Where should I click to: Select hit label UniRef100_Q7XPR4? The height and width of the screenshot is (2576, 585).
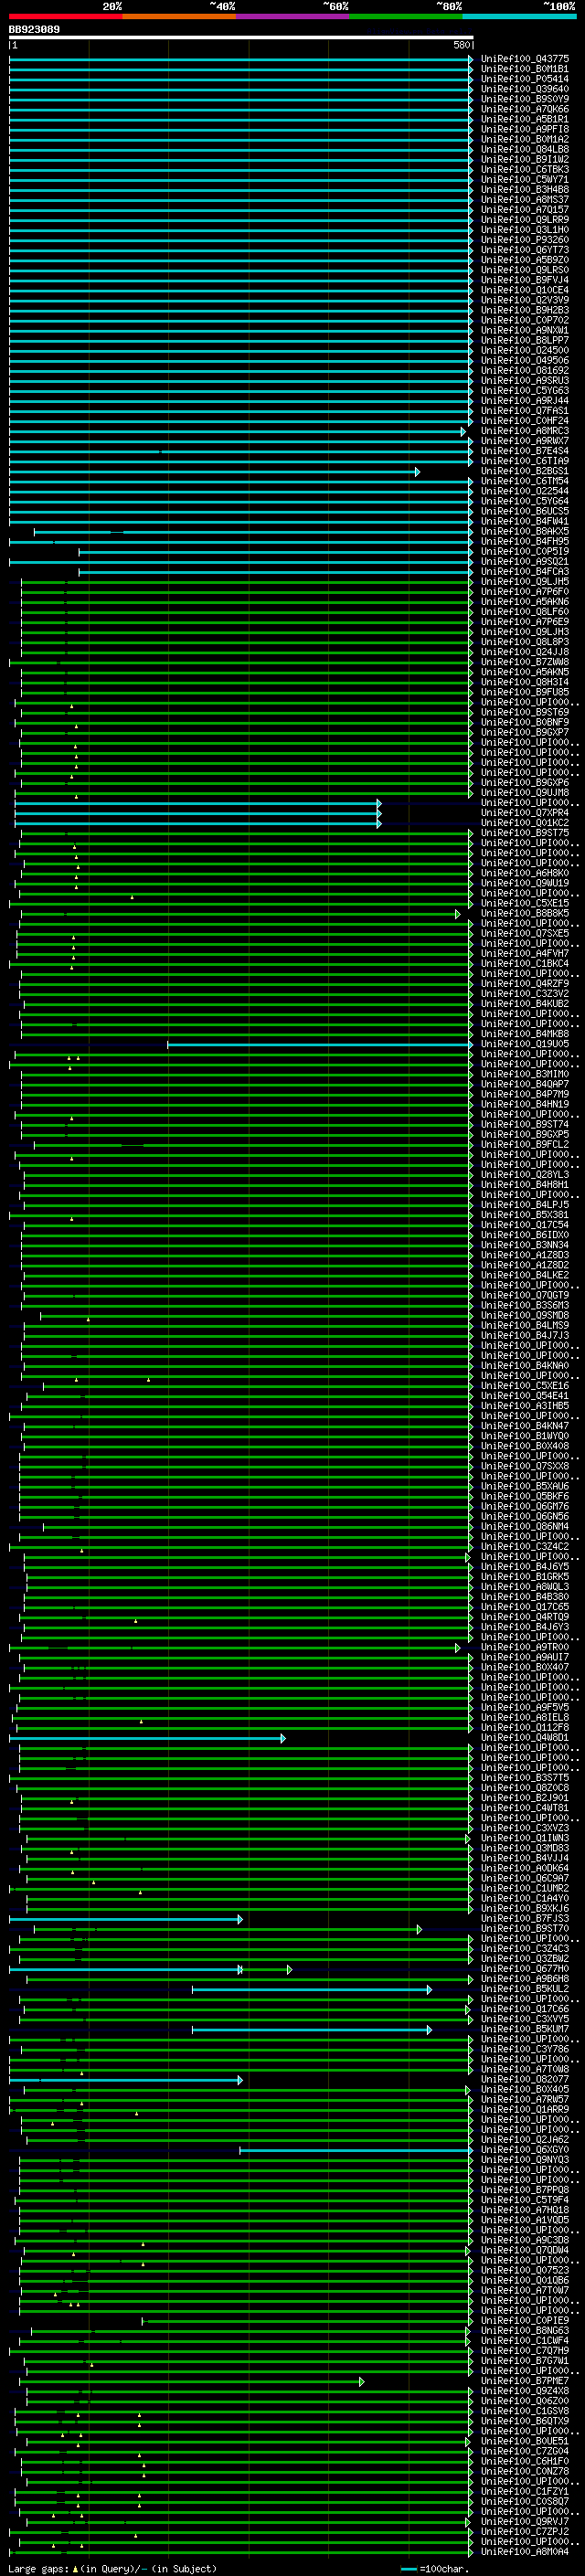(x=525, y=813)
